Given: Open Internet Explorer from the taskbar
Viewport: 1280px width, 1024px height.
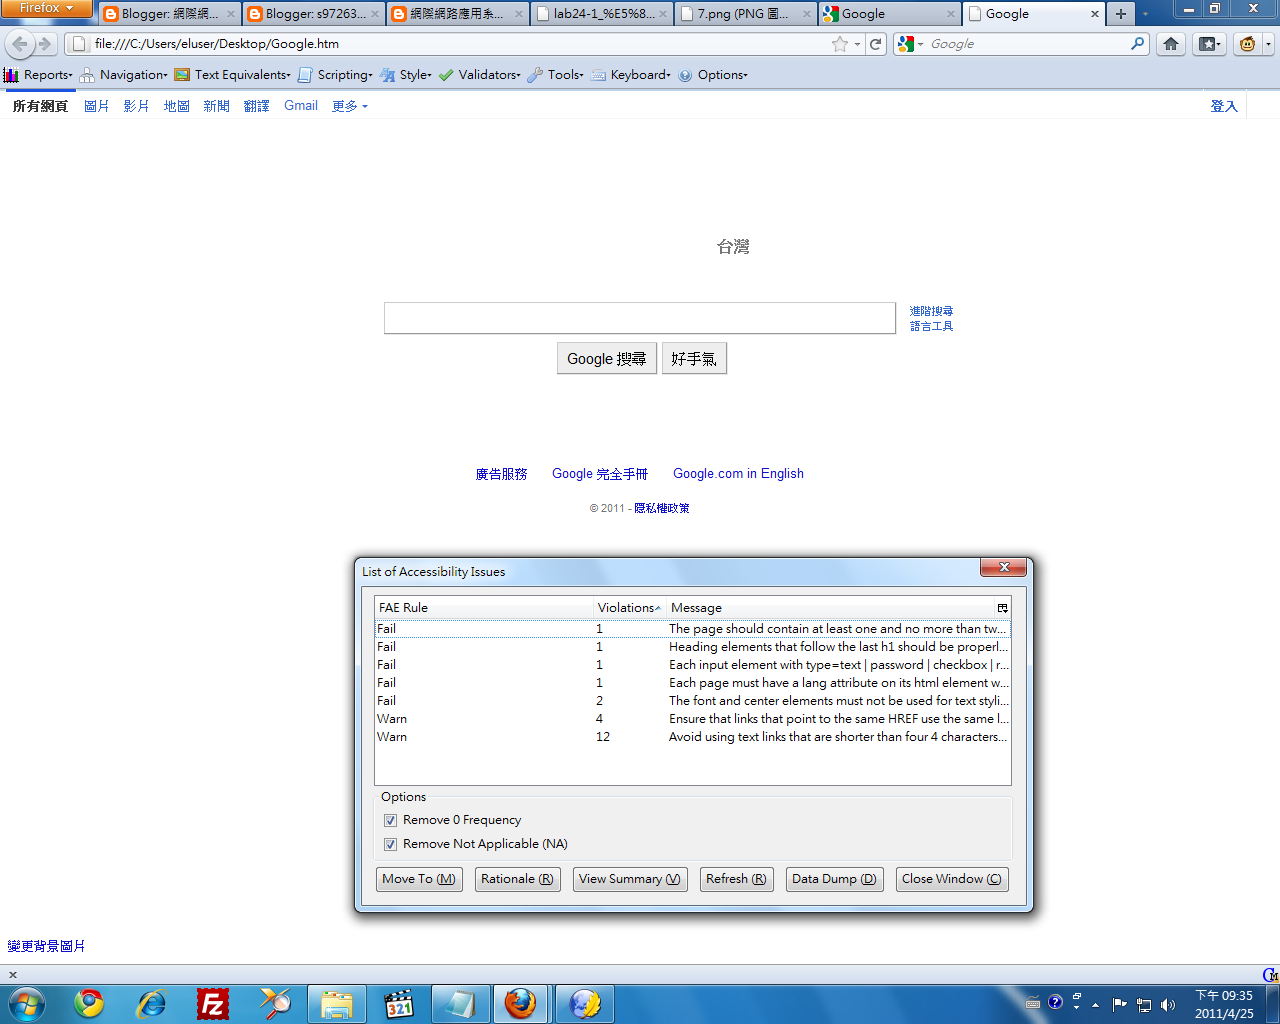Looking at the screenshot, I should coord(151,1003).
